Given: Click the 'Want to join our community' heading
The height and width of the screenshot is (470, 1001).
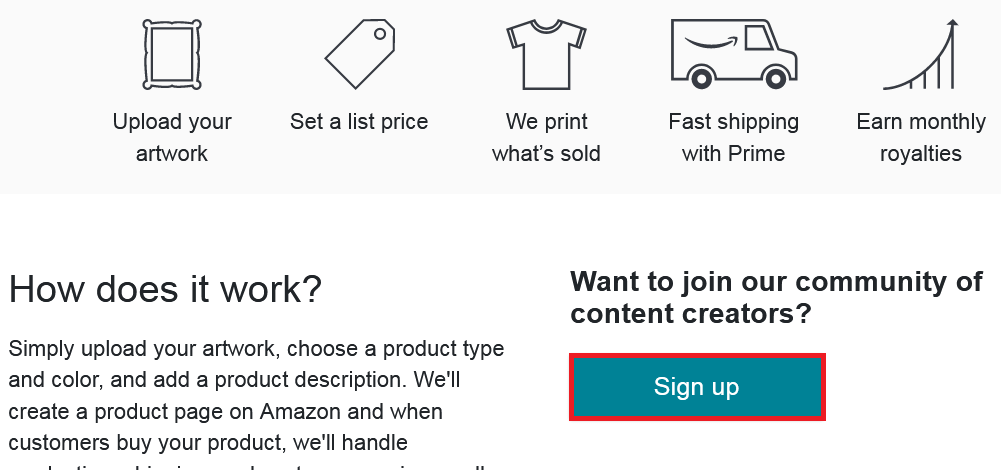Looking at the screenshot, I should click(776, 281).
